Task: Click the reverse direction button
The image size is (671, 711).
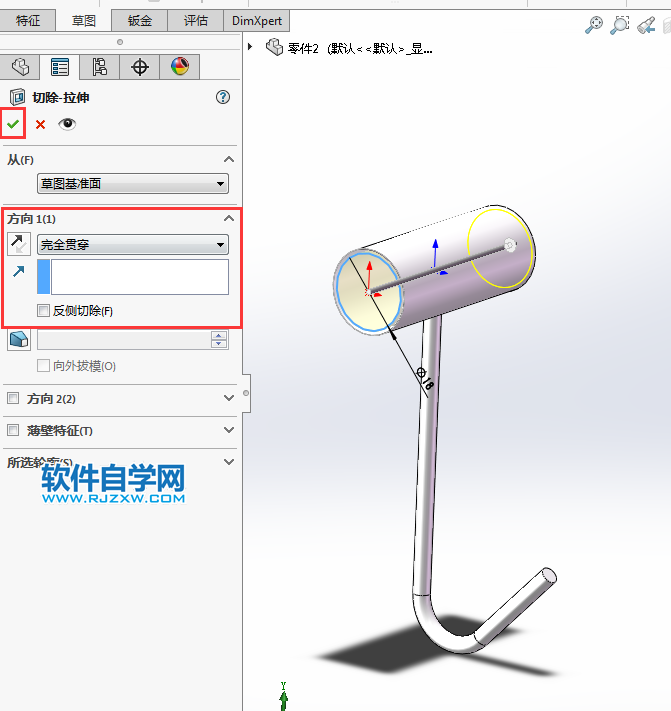Action: click(x=19, y=244)
